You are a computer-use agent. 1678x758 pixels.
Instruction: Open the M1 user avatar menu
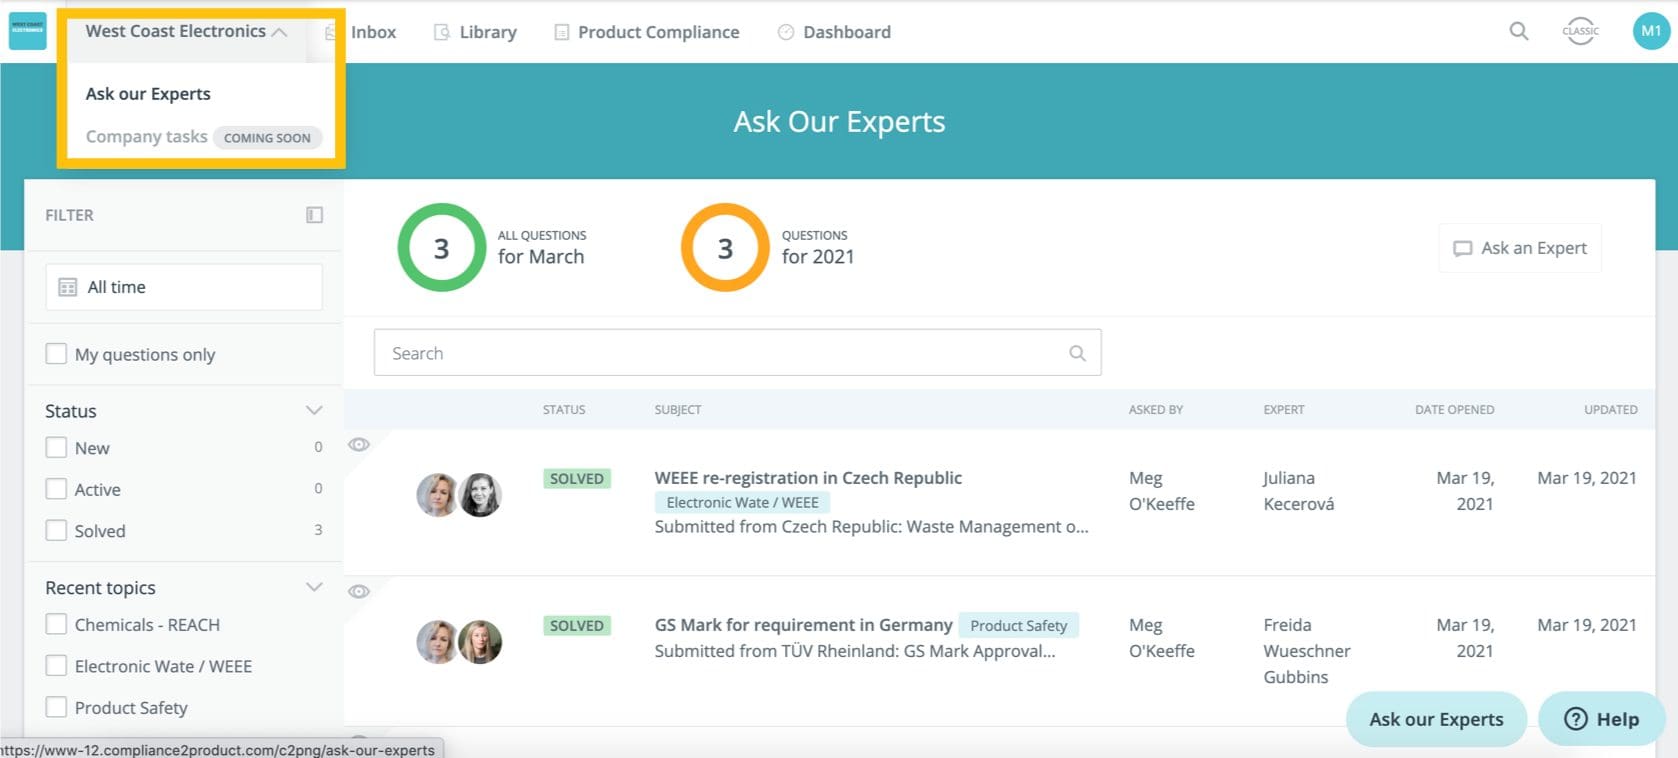(x=1650, y=31)
